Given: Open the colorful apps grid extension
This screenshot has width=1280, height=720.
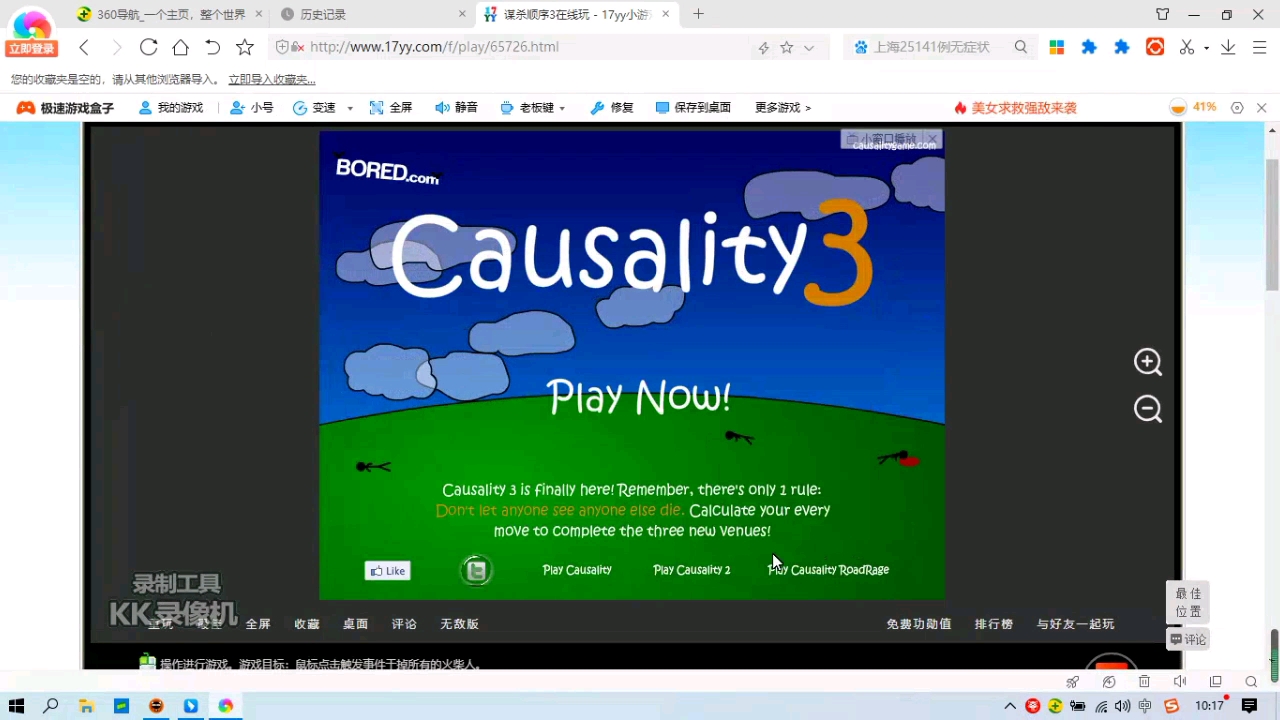Looking at the screenshot, I should (x=1056, y=47).
